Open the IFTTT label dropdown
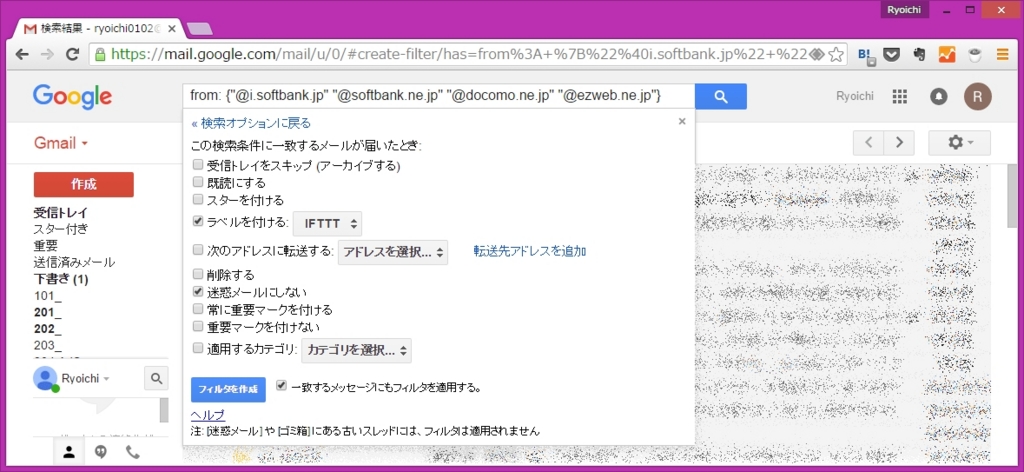The width and height of the screenshot is (1024, 472). (x=328, y=223)
